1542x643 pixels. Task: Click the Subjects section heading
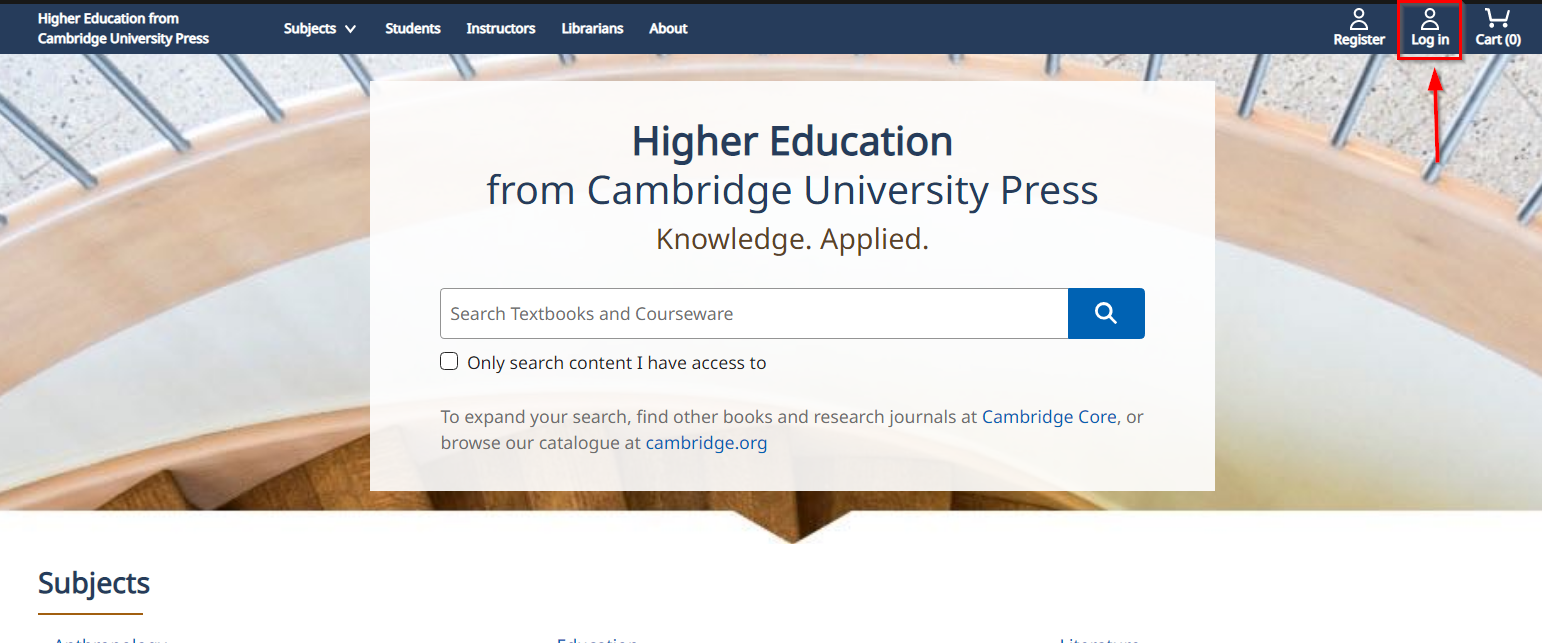(x=94, y=583)
